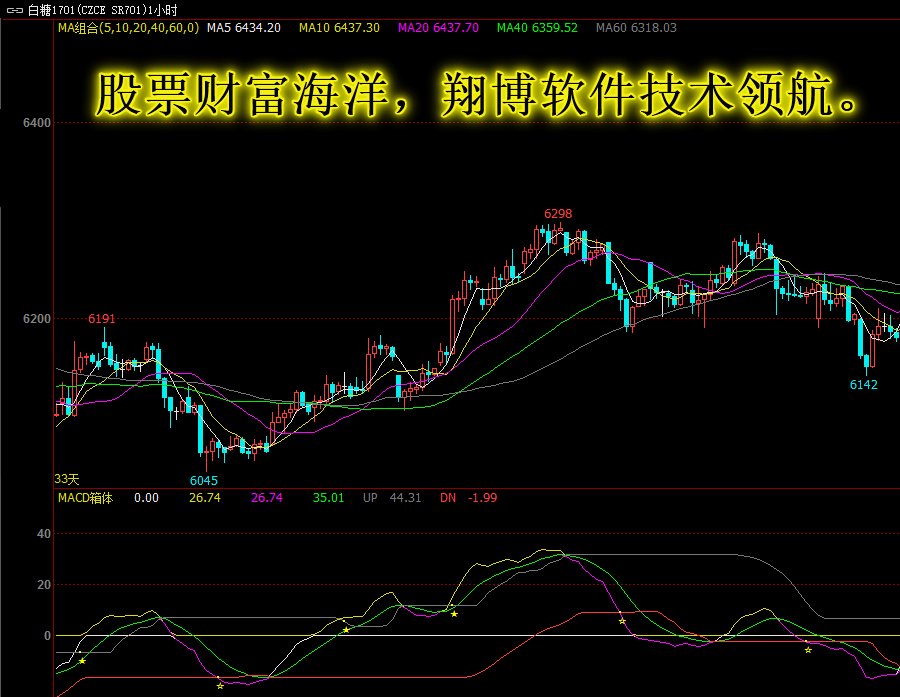Click the MA5 6434.20 value label

click(244, 28)
